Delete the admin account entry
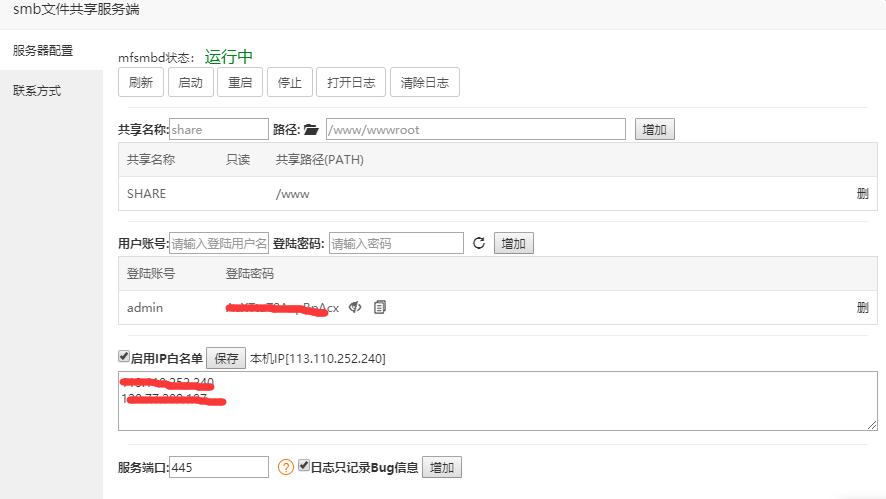This screenshot has height=499, width=886. point(862,307)
